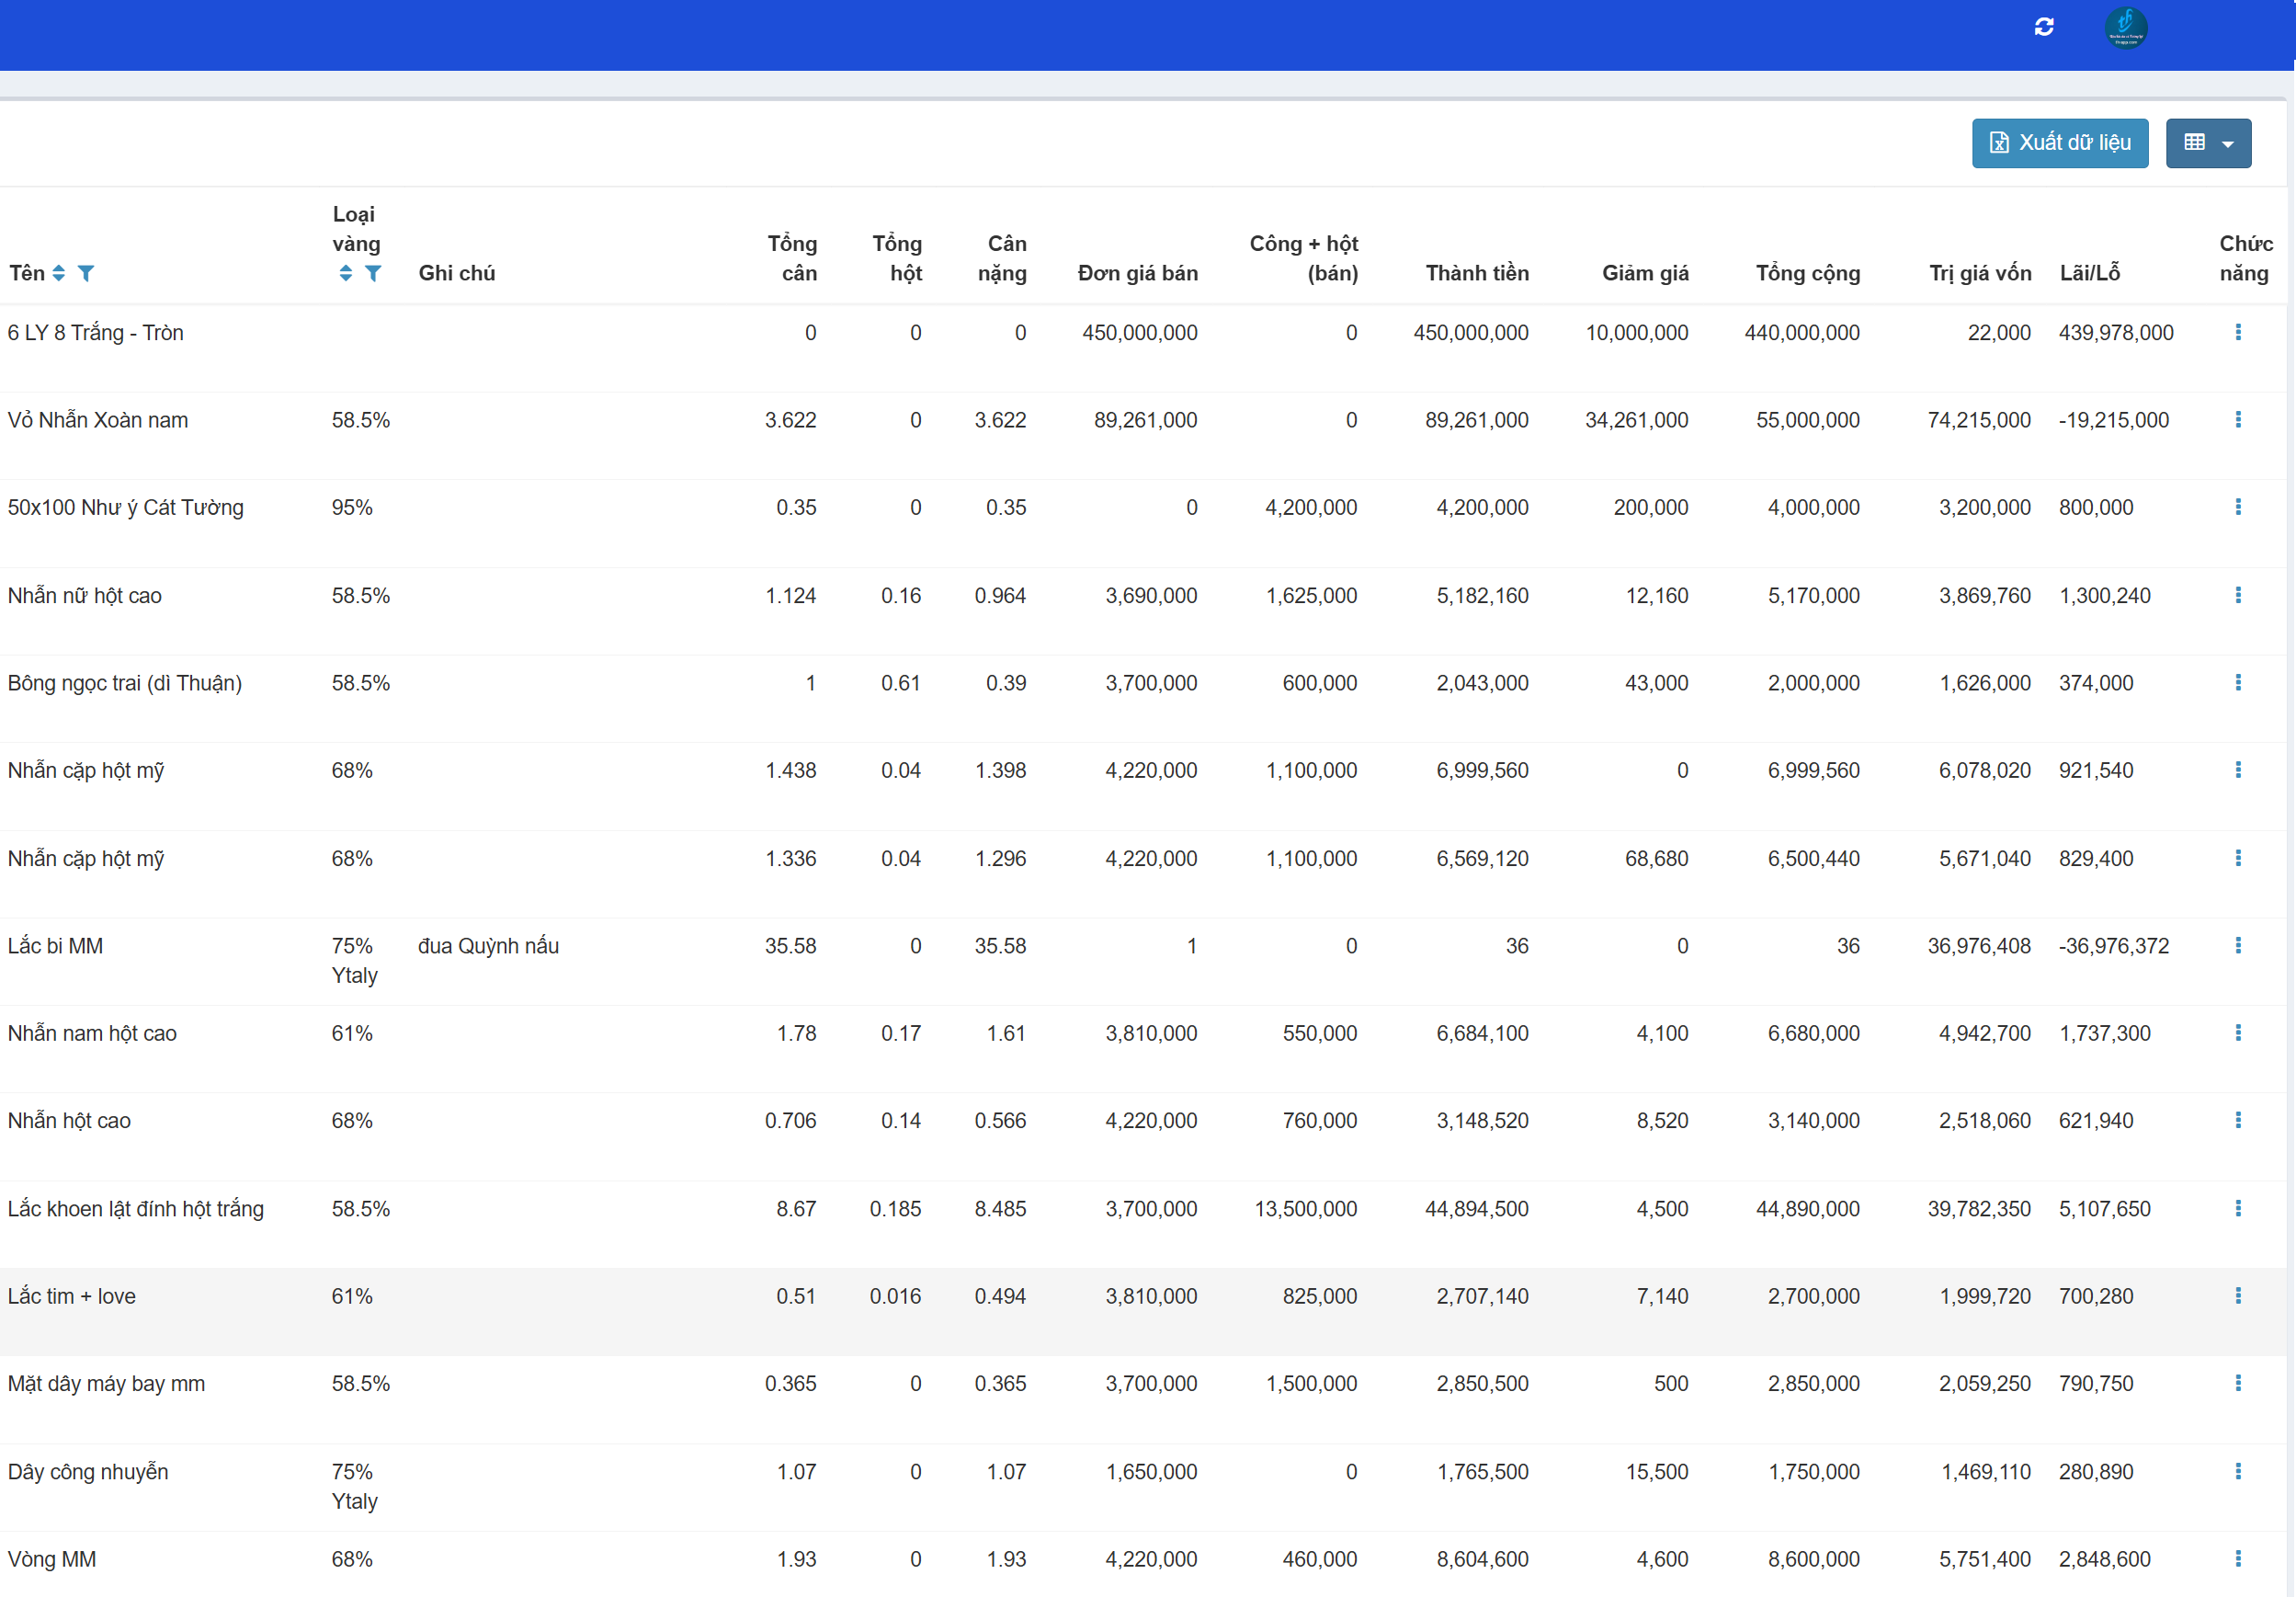Open the Loại vàng column filter funnel

click(x=373, y=273)
